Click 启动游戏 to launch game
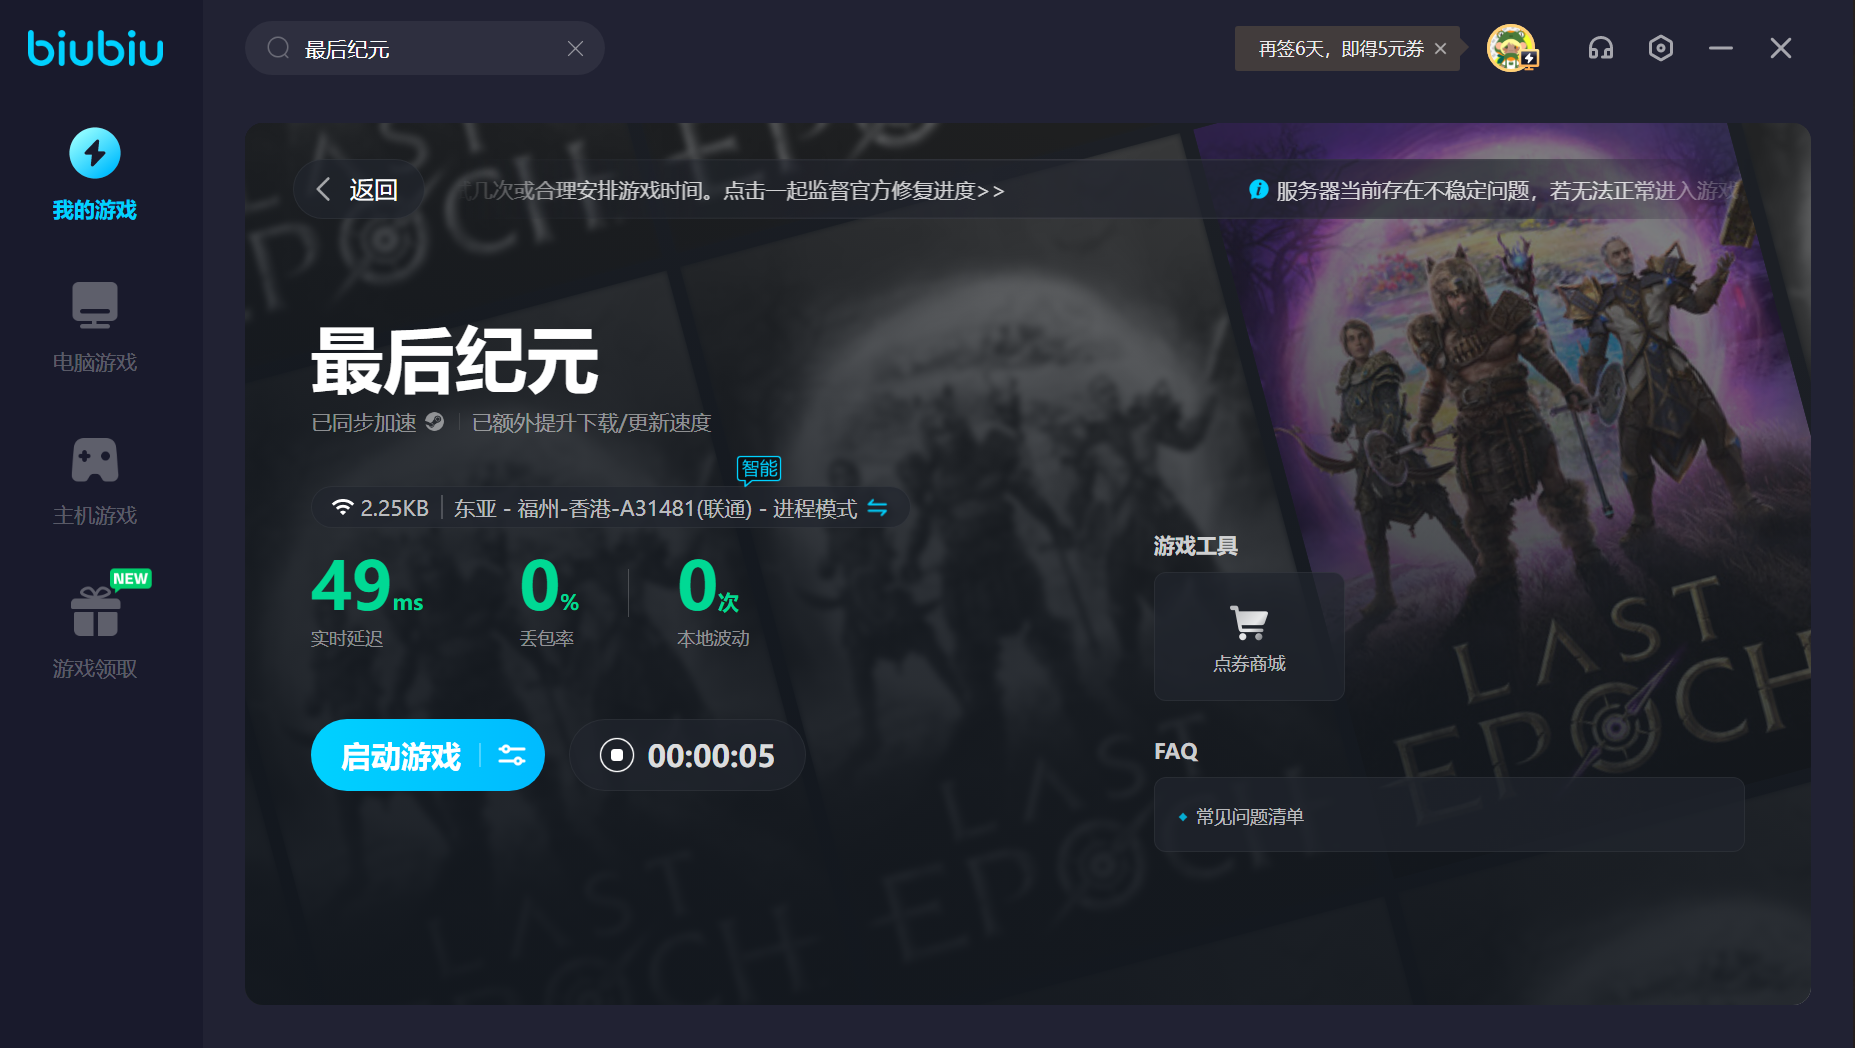Viewport: 1855px width, 1048px height. click(x=400, y=756)
